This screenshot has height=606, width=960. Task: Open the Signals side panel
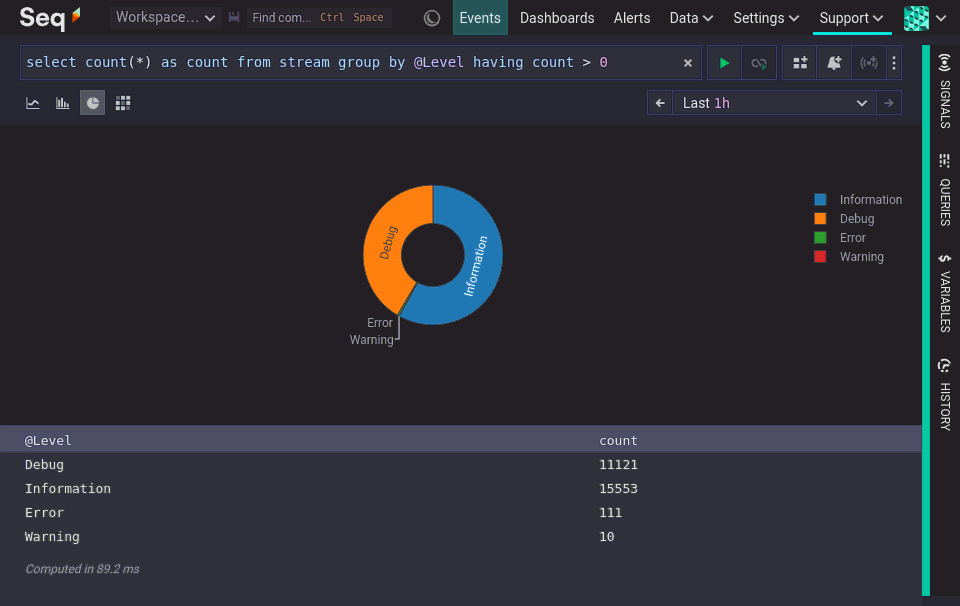945,91
